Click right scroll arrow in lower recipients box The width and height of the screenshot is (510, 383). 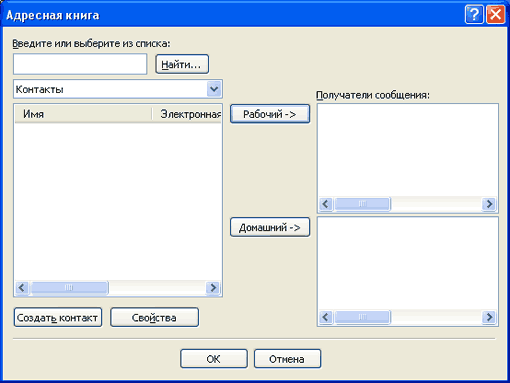pyautogui.click(x=489, y=317)
